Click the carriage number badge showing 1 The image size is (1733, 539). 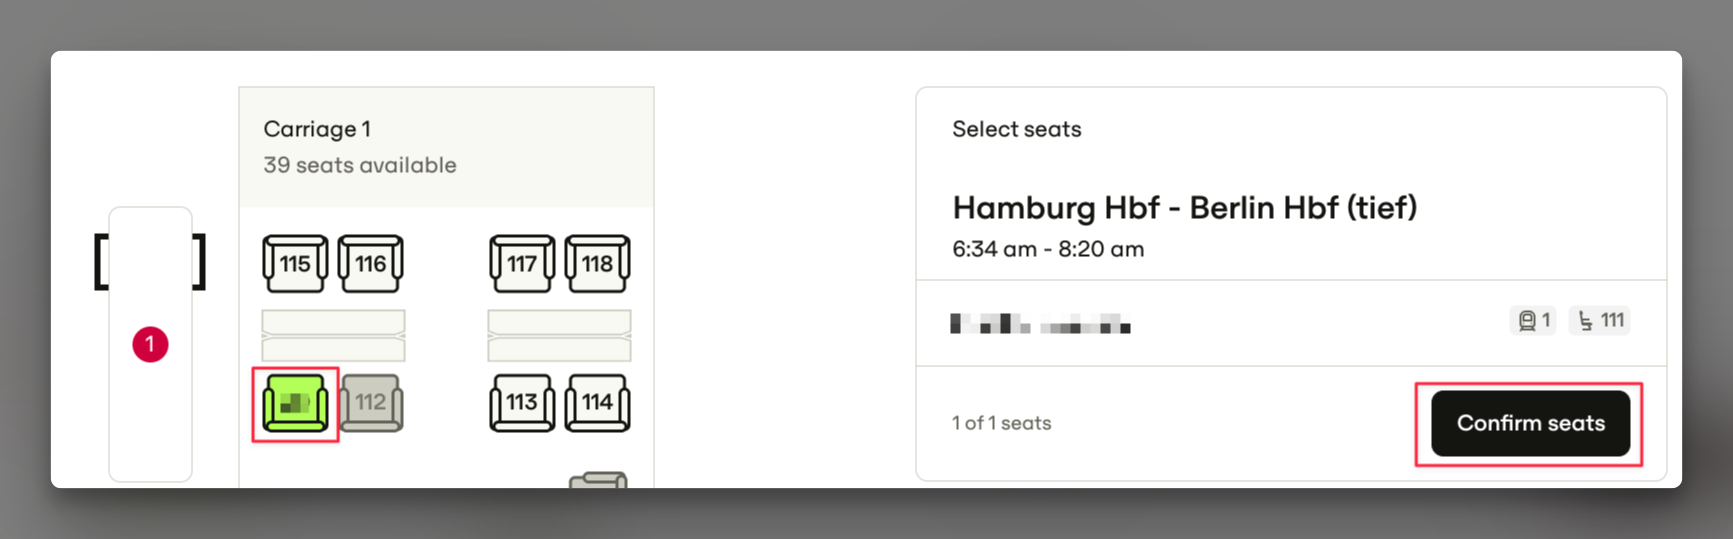click(x=1533, y=321)
